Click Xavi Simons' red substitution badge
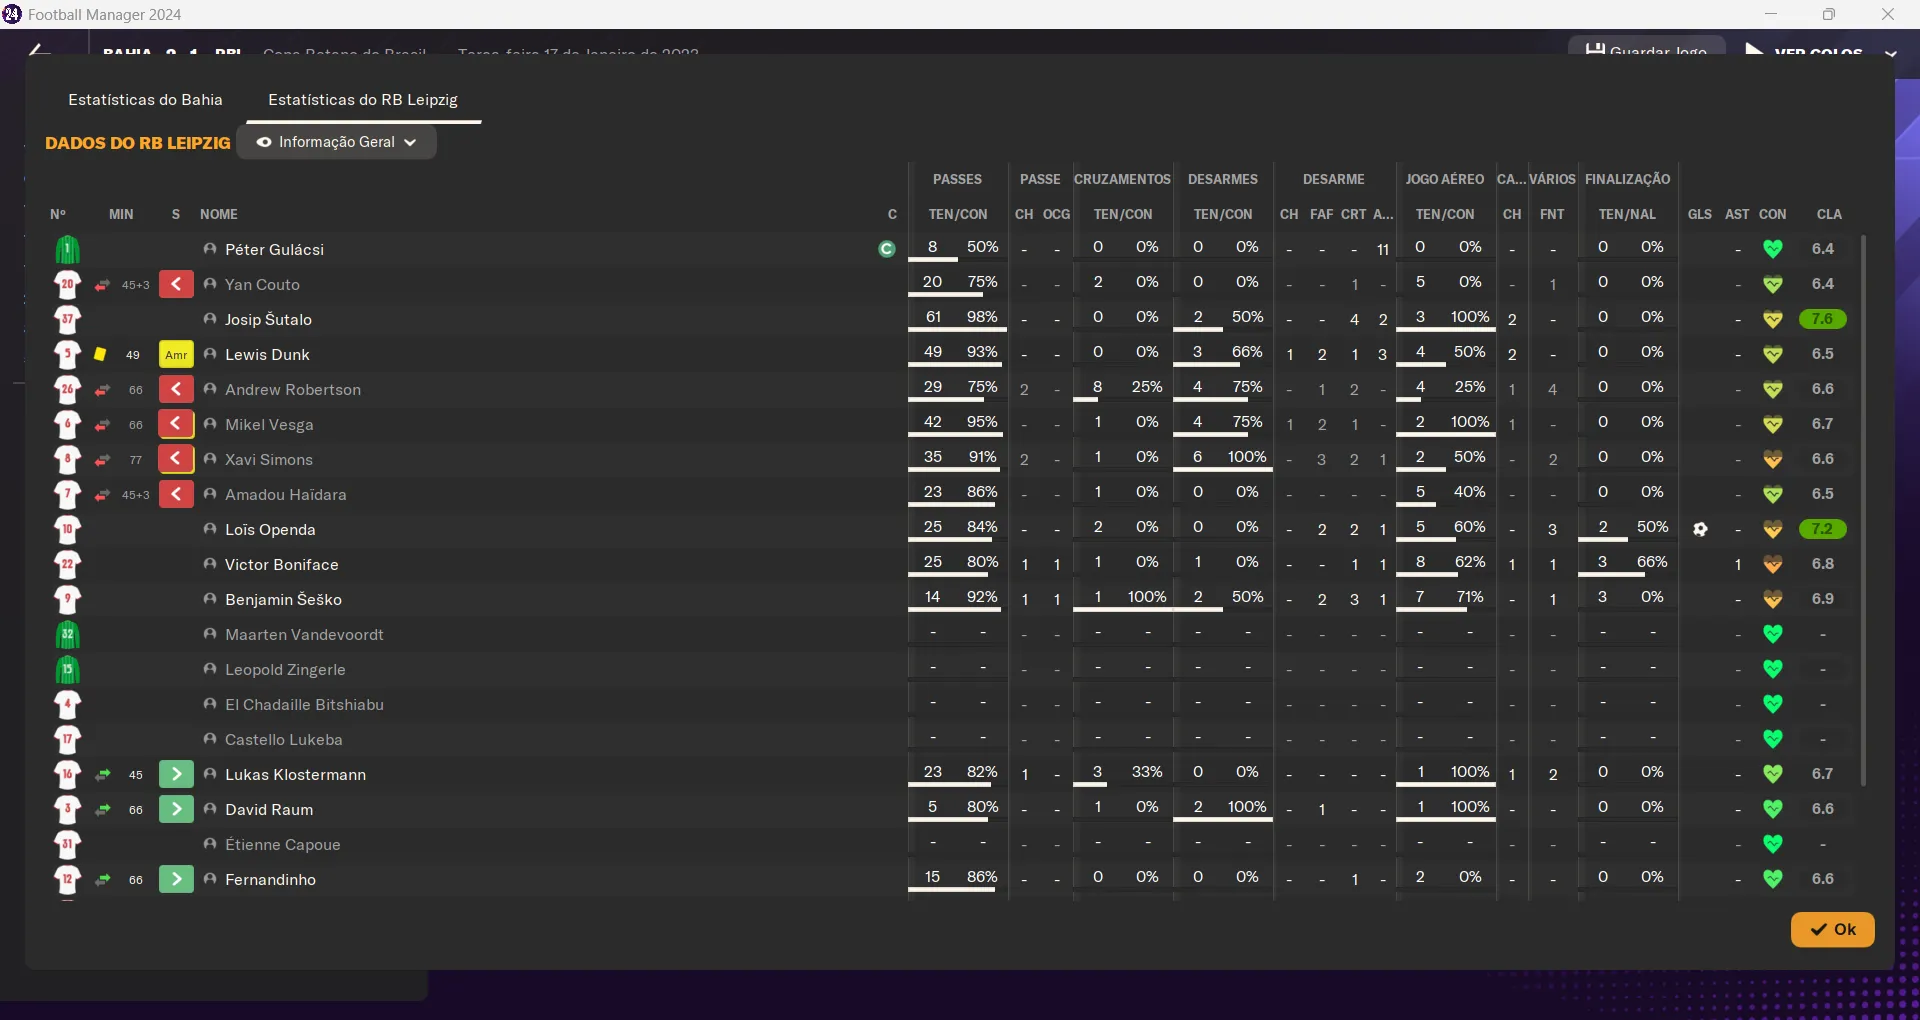The height and width of the screenshot is (1020, 1920). [176, 459]
